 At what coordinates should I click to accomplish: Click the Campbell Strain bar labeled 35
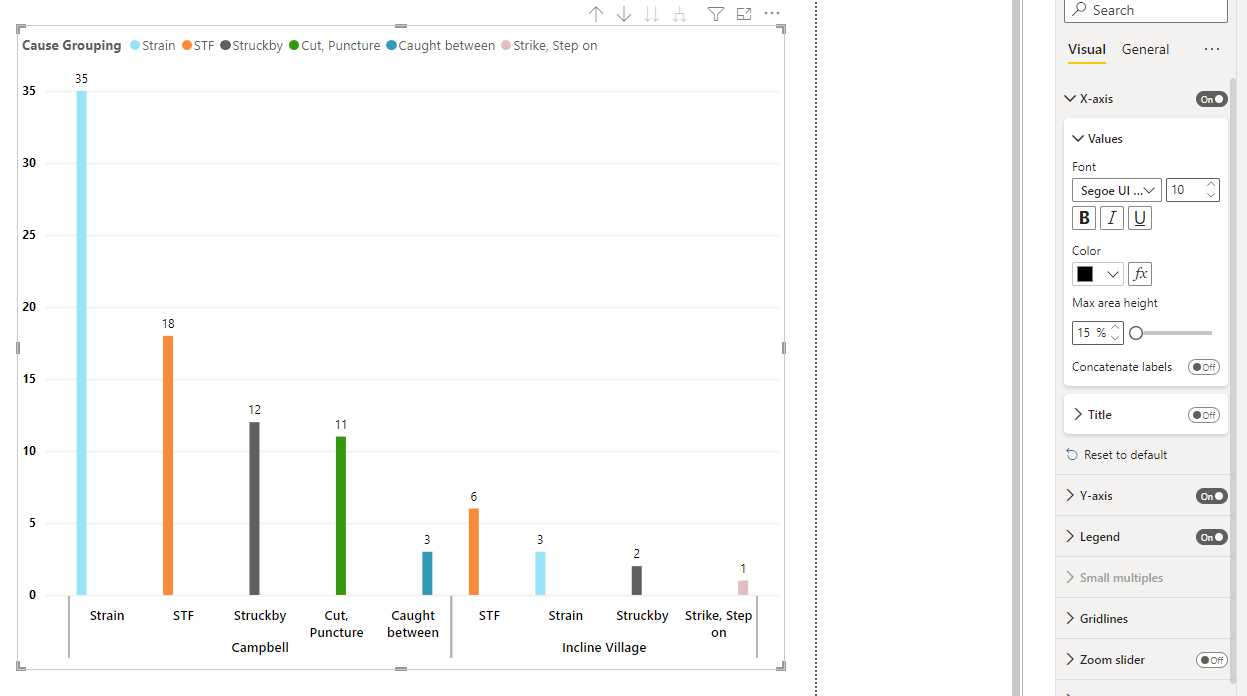pyautogui.click(x=81, y=343)
